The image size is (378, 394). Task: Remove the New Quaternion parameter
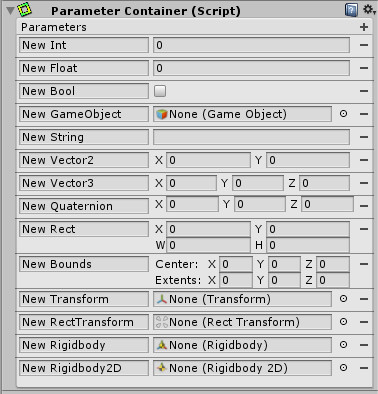pos(364,206)
